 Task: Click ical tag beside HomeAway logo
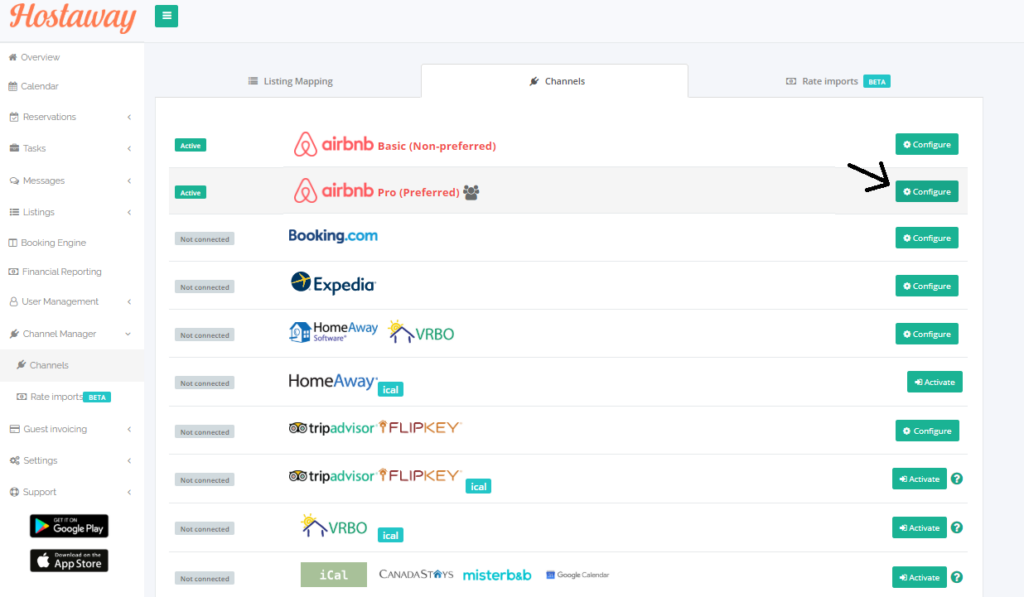click(391, 389)
